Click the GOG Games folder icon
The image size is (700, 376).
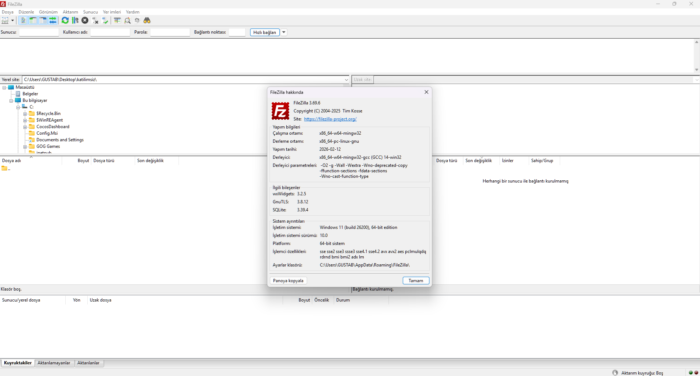tap(32, 146)
